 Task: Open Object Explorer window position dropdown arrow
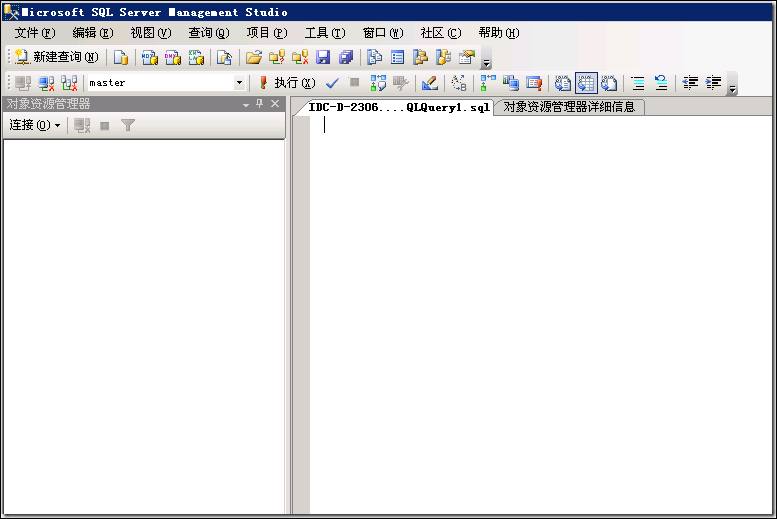245,105
